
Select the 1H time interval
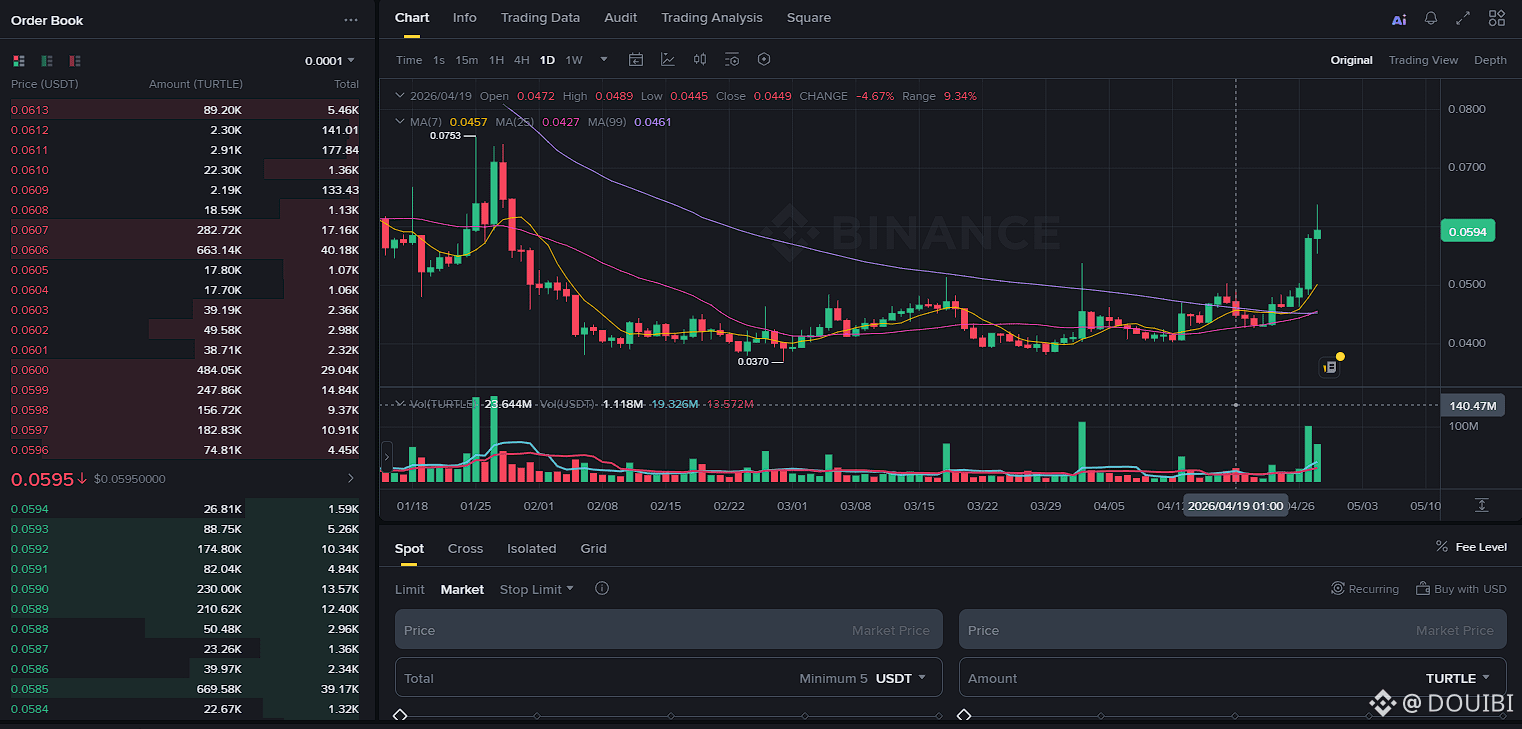[x=497, y=60]
